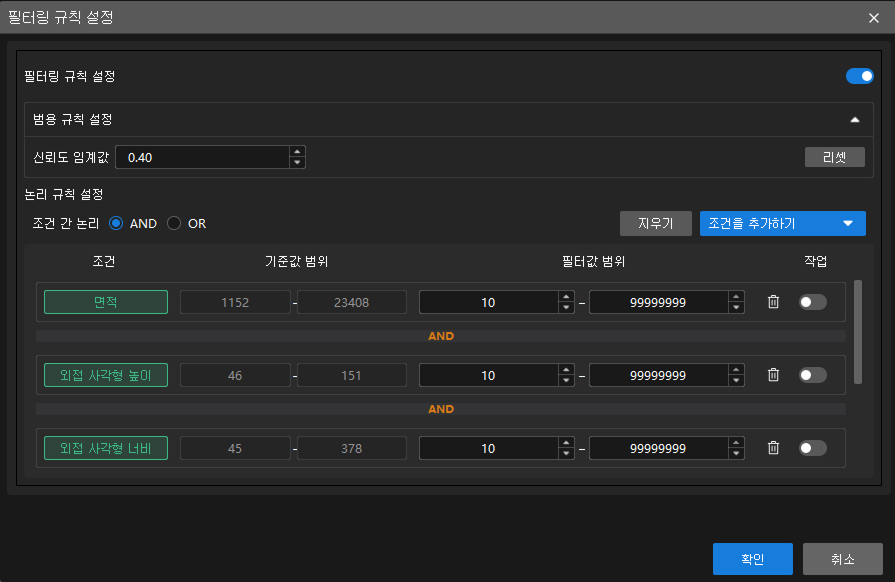Decrease 외접 사각형 높이 minimum filter value
This screenshot has height=582, width=895.
[566, 381]
